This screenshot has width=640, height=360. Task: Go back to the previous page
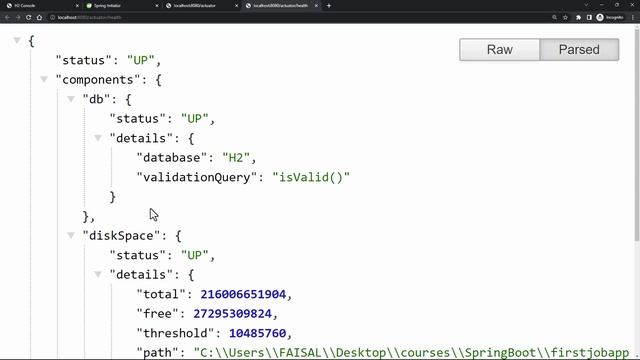click(x=7, y=18)
